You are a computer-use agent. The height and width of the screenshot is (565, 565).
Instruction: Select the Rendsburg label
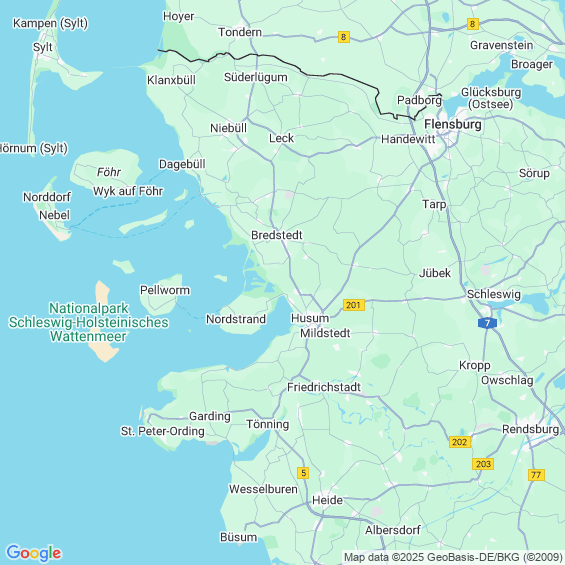(530, 430)
